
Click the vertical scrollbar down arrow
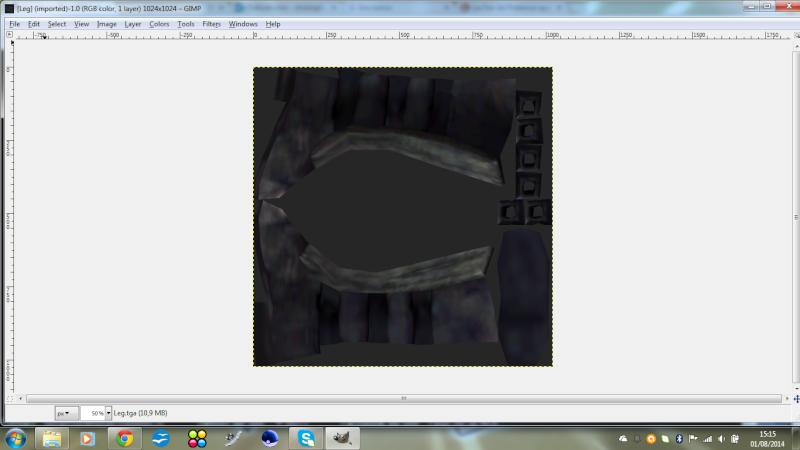(x=796, y=389)
